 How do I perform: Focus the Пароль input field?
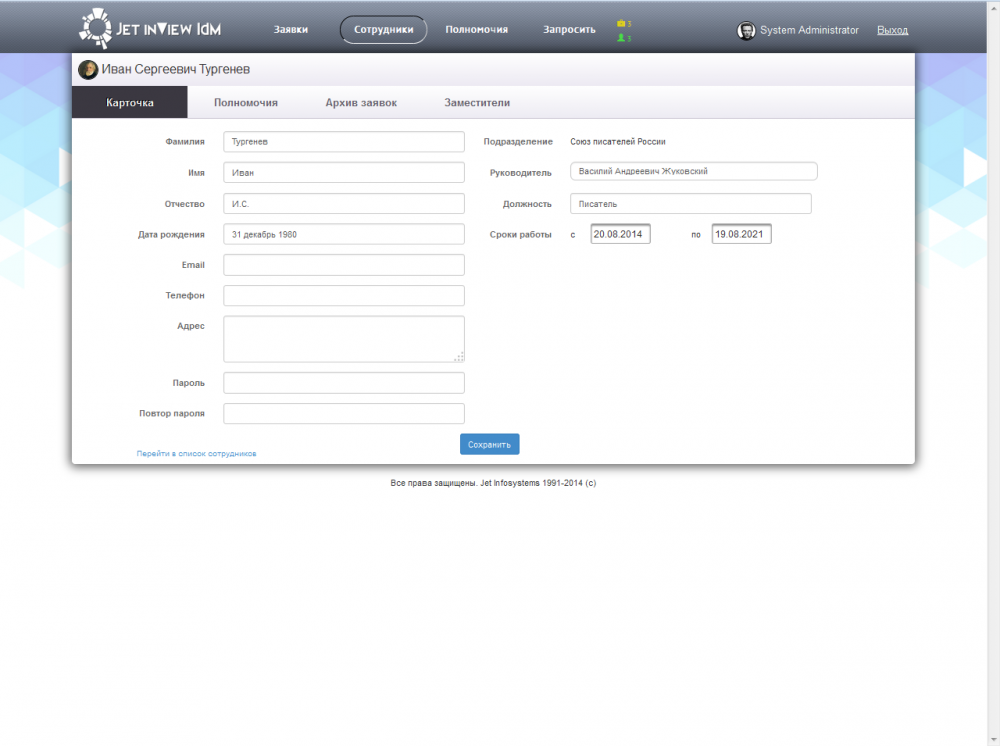tap(344, 383)
